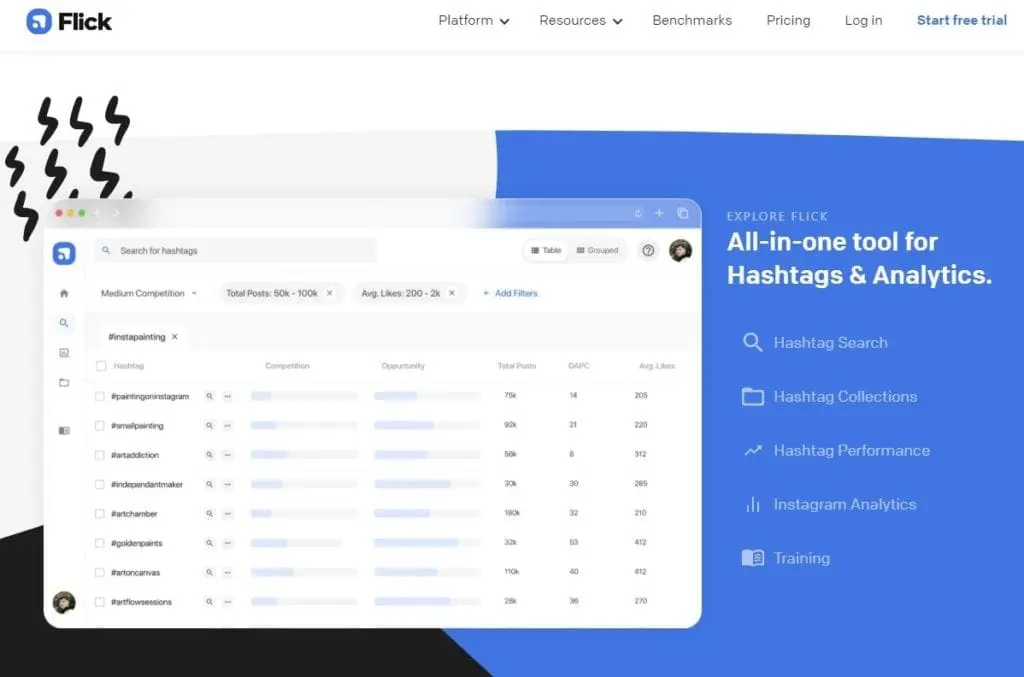The width and height of the screenshot is (1024, 677).
Task: Click Add Filters
Action: [510, 293]
